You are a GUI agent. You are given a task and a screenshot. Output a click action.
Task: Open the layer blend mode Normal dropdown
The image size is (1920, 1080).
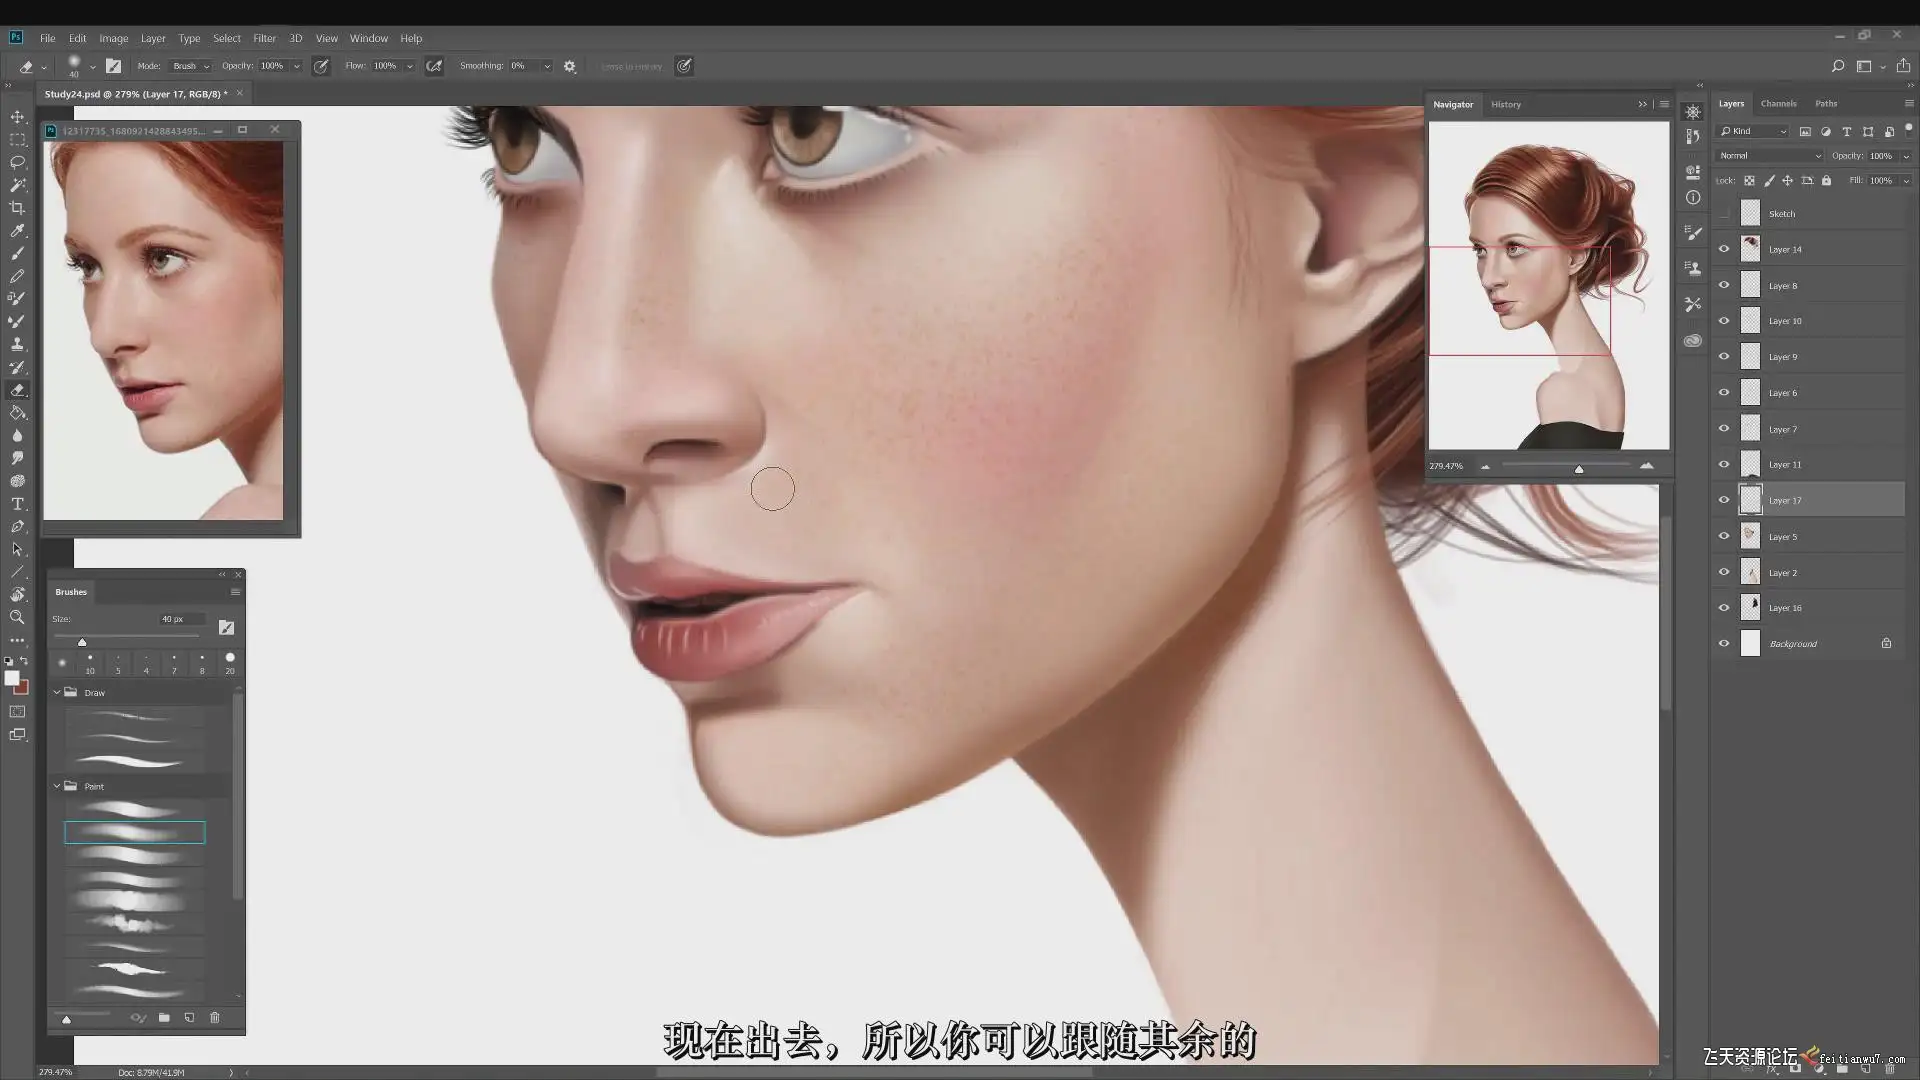pos(1769,156)
